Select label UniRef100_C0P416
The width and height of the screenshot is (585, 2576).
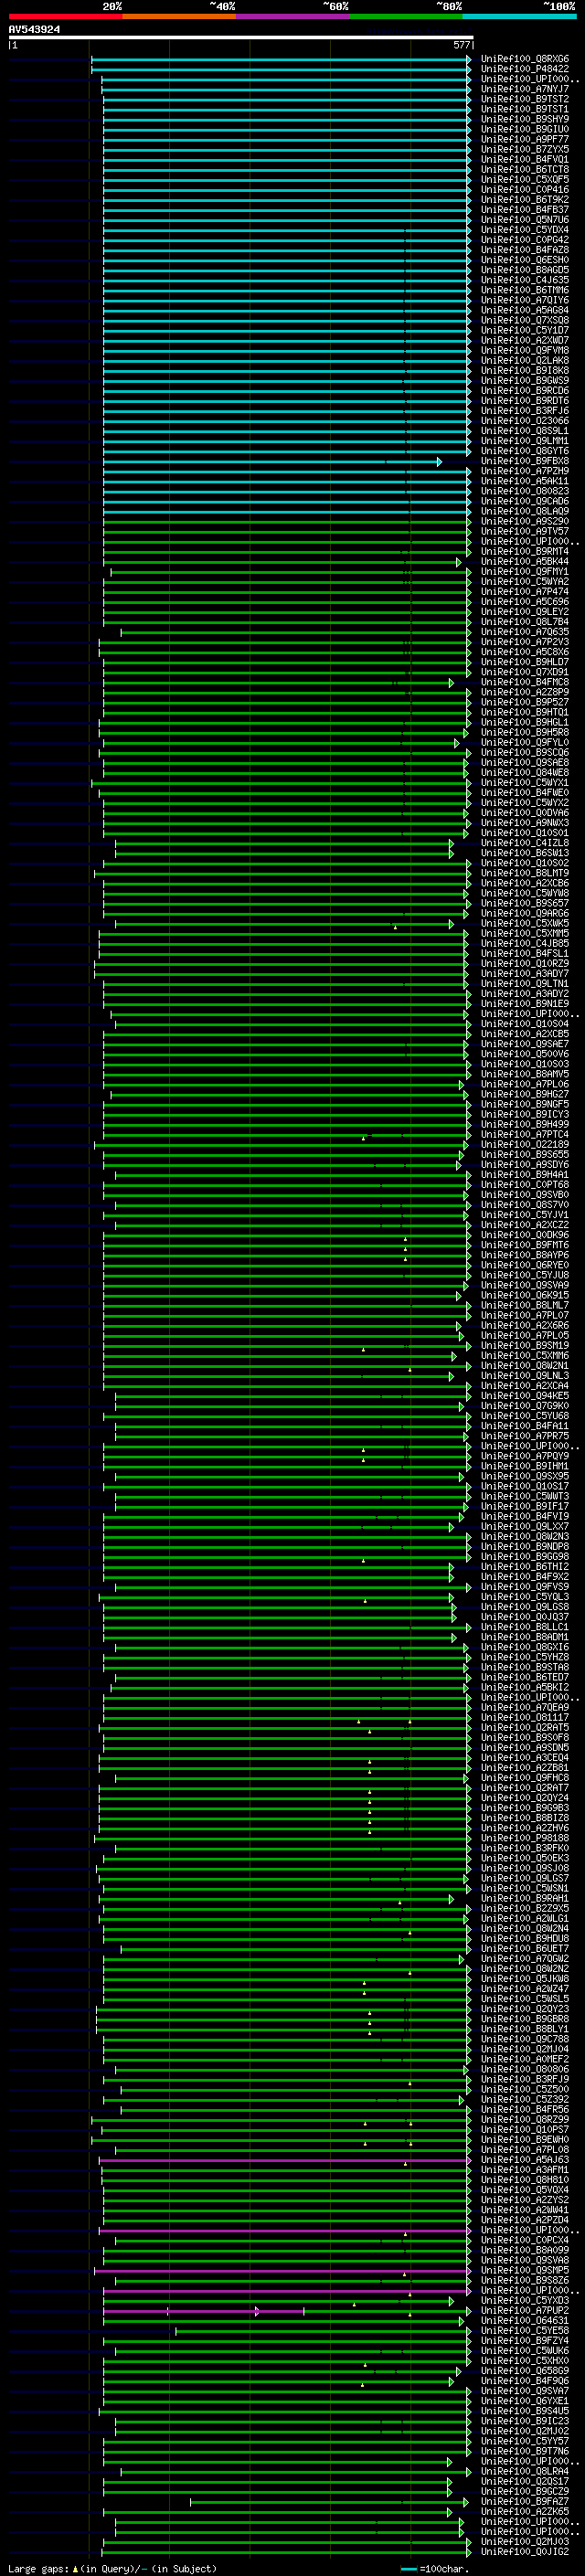[525, 189]
